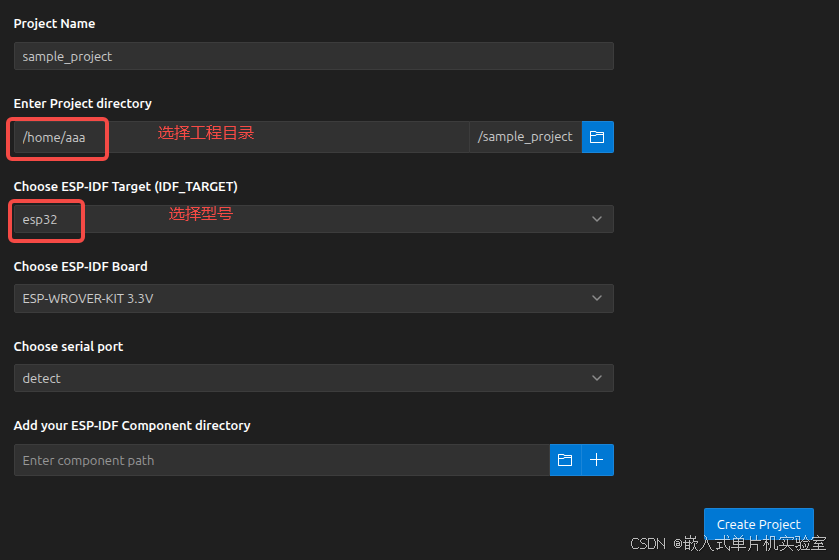Focus the Project Name field sample_project
This screenshot has height=560, width=839.
pyautogui.click(x=314, y=56)
